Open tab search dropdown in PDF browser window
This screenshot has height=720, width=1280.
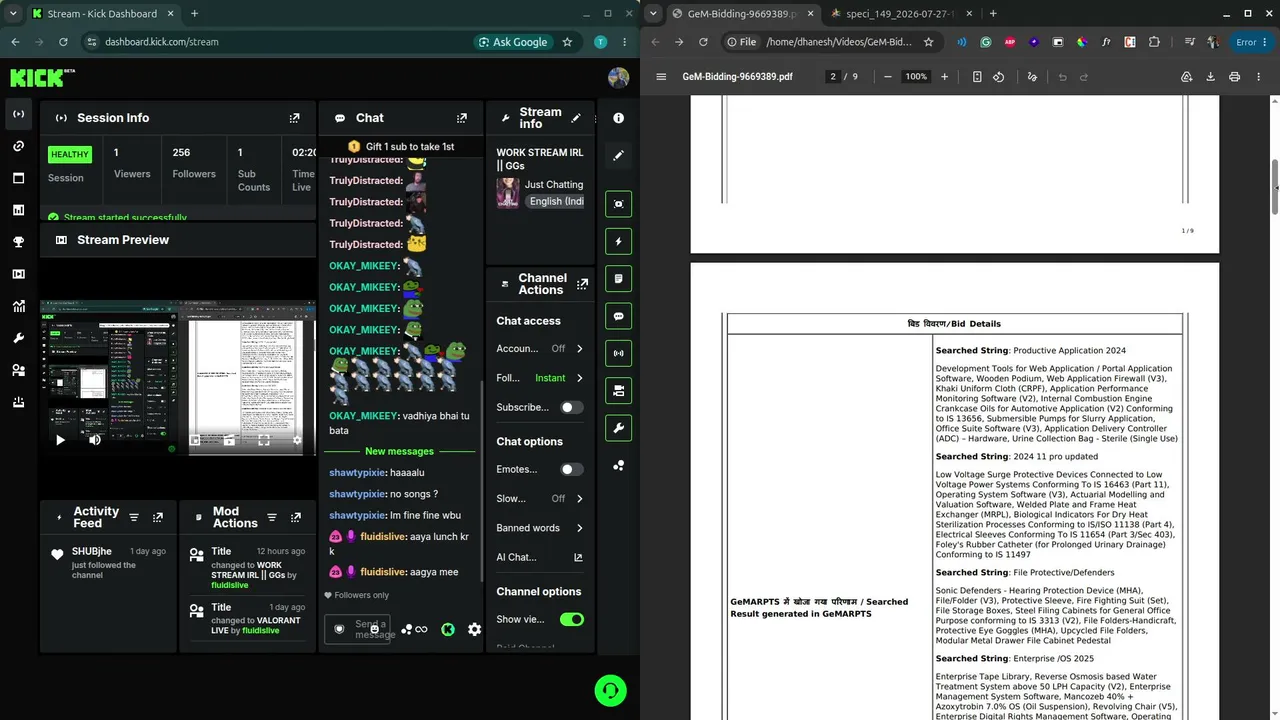652,14
